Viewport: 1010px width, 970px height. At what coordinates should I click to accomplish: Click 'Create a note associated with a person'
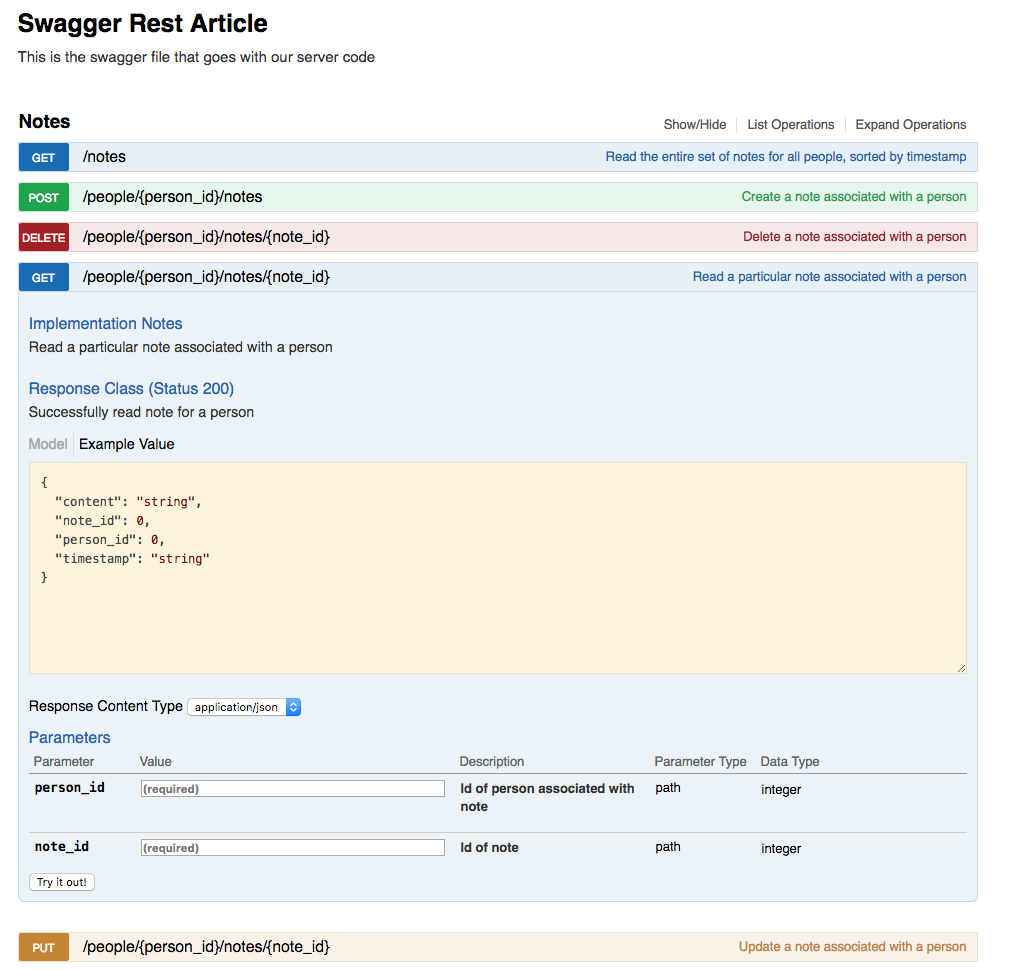pyautogui.click(x=853, y=197)
